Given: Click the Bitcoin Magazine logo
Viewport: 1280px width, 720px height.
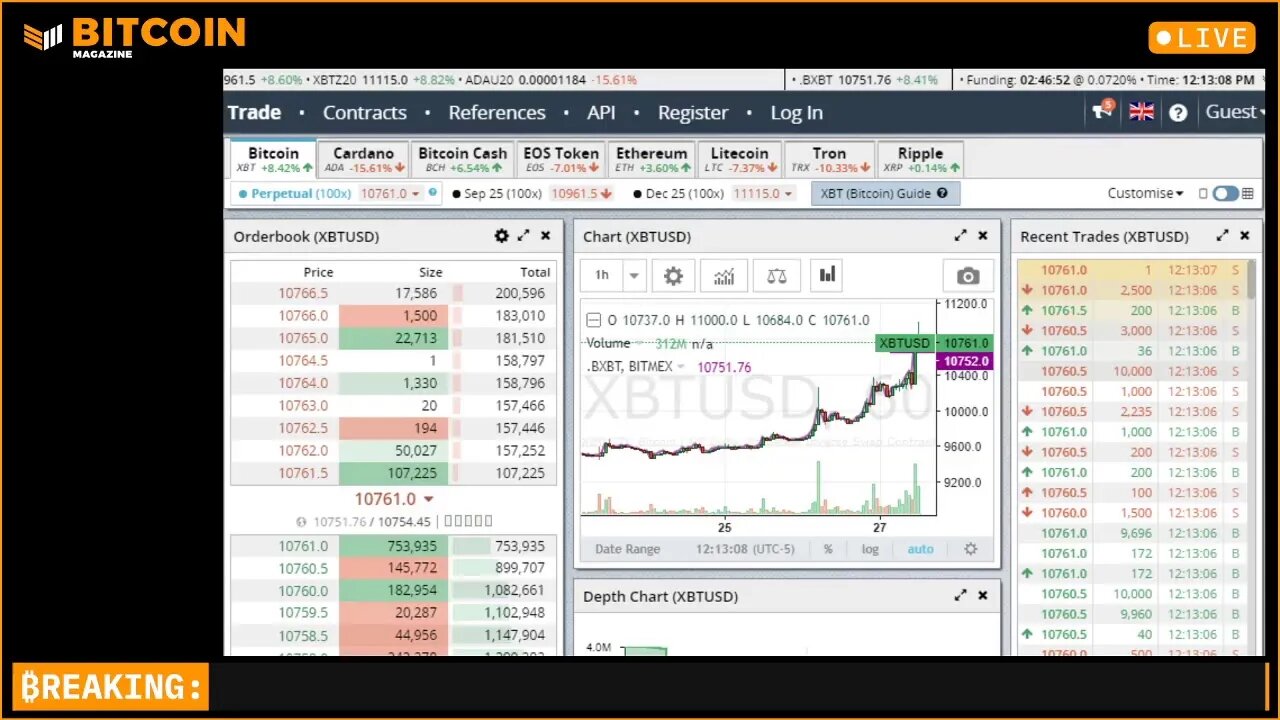Looking at the screenshot, I should click(x=135, y=37).
